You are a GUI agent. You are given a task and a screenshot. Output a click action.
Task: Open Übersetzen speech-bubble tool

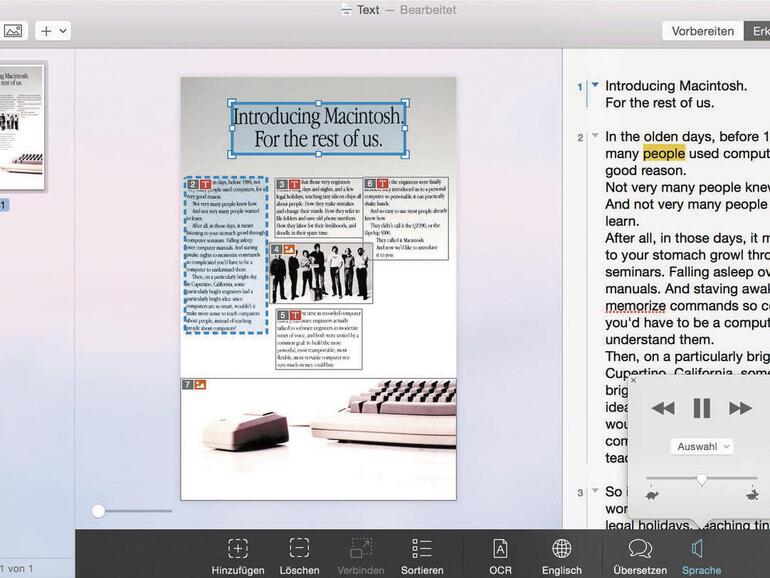pyautogui.click(x=640, y=548)
